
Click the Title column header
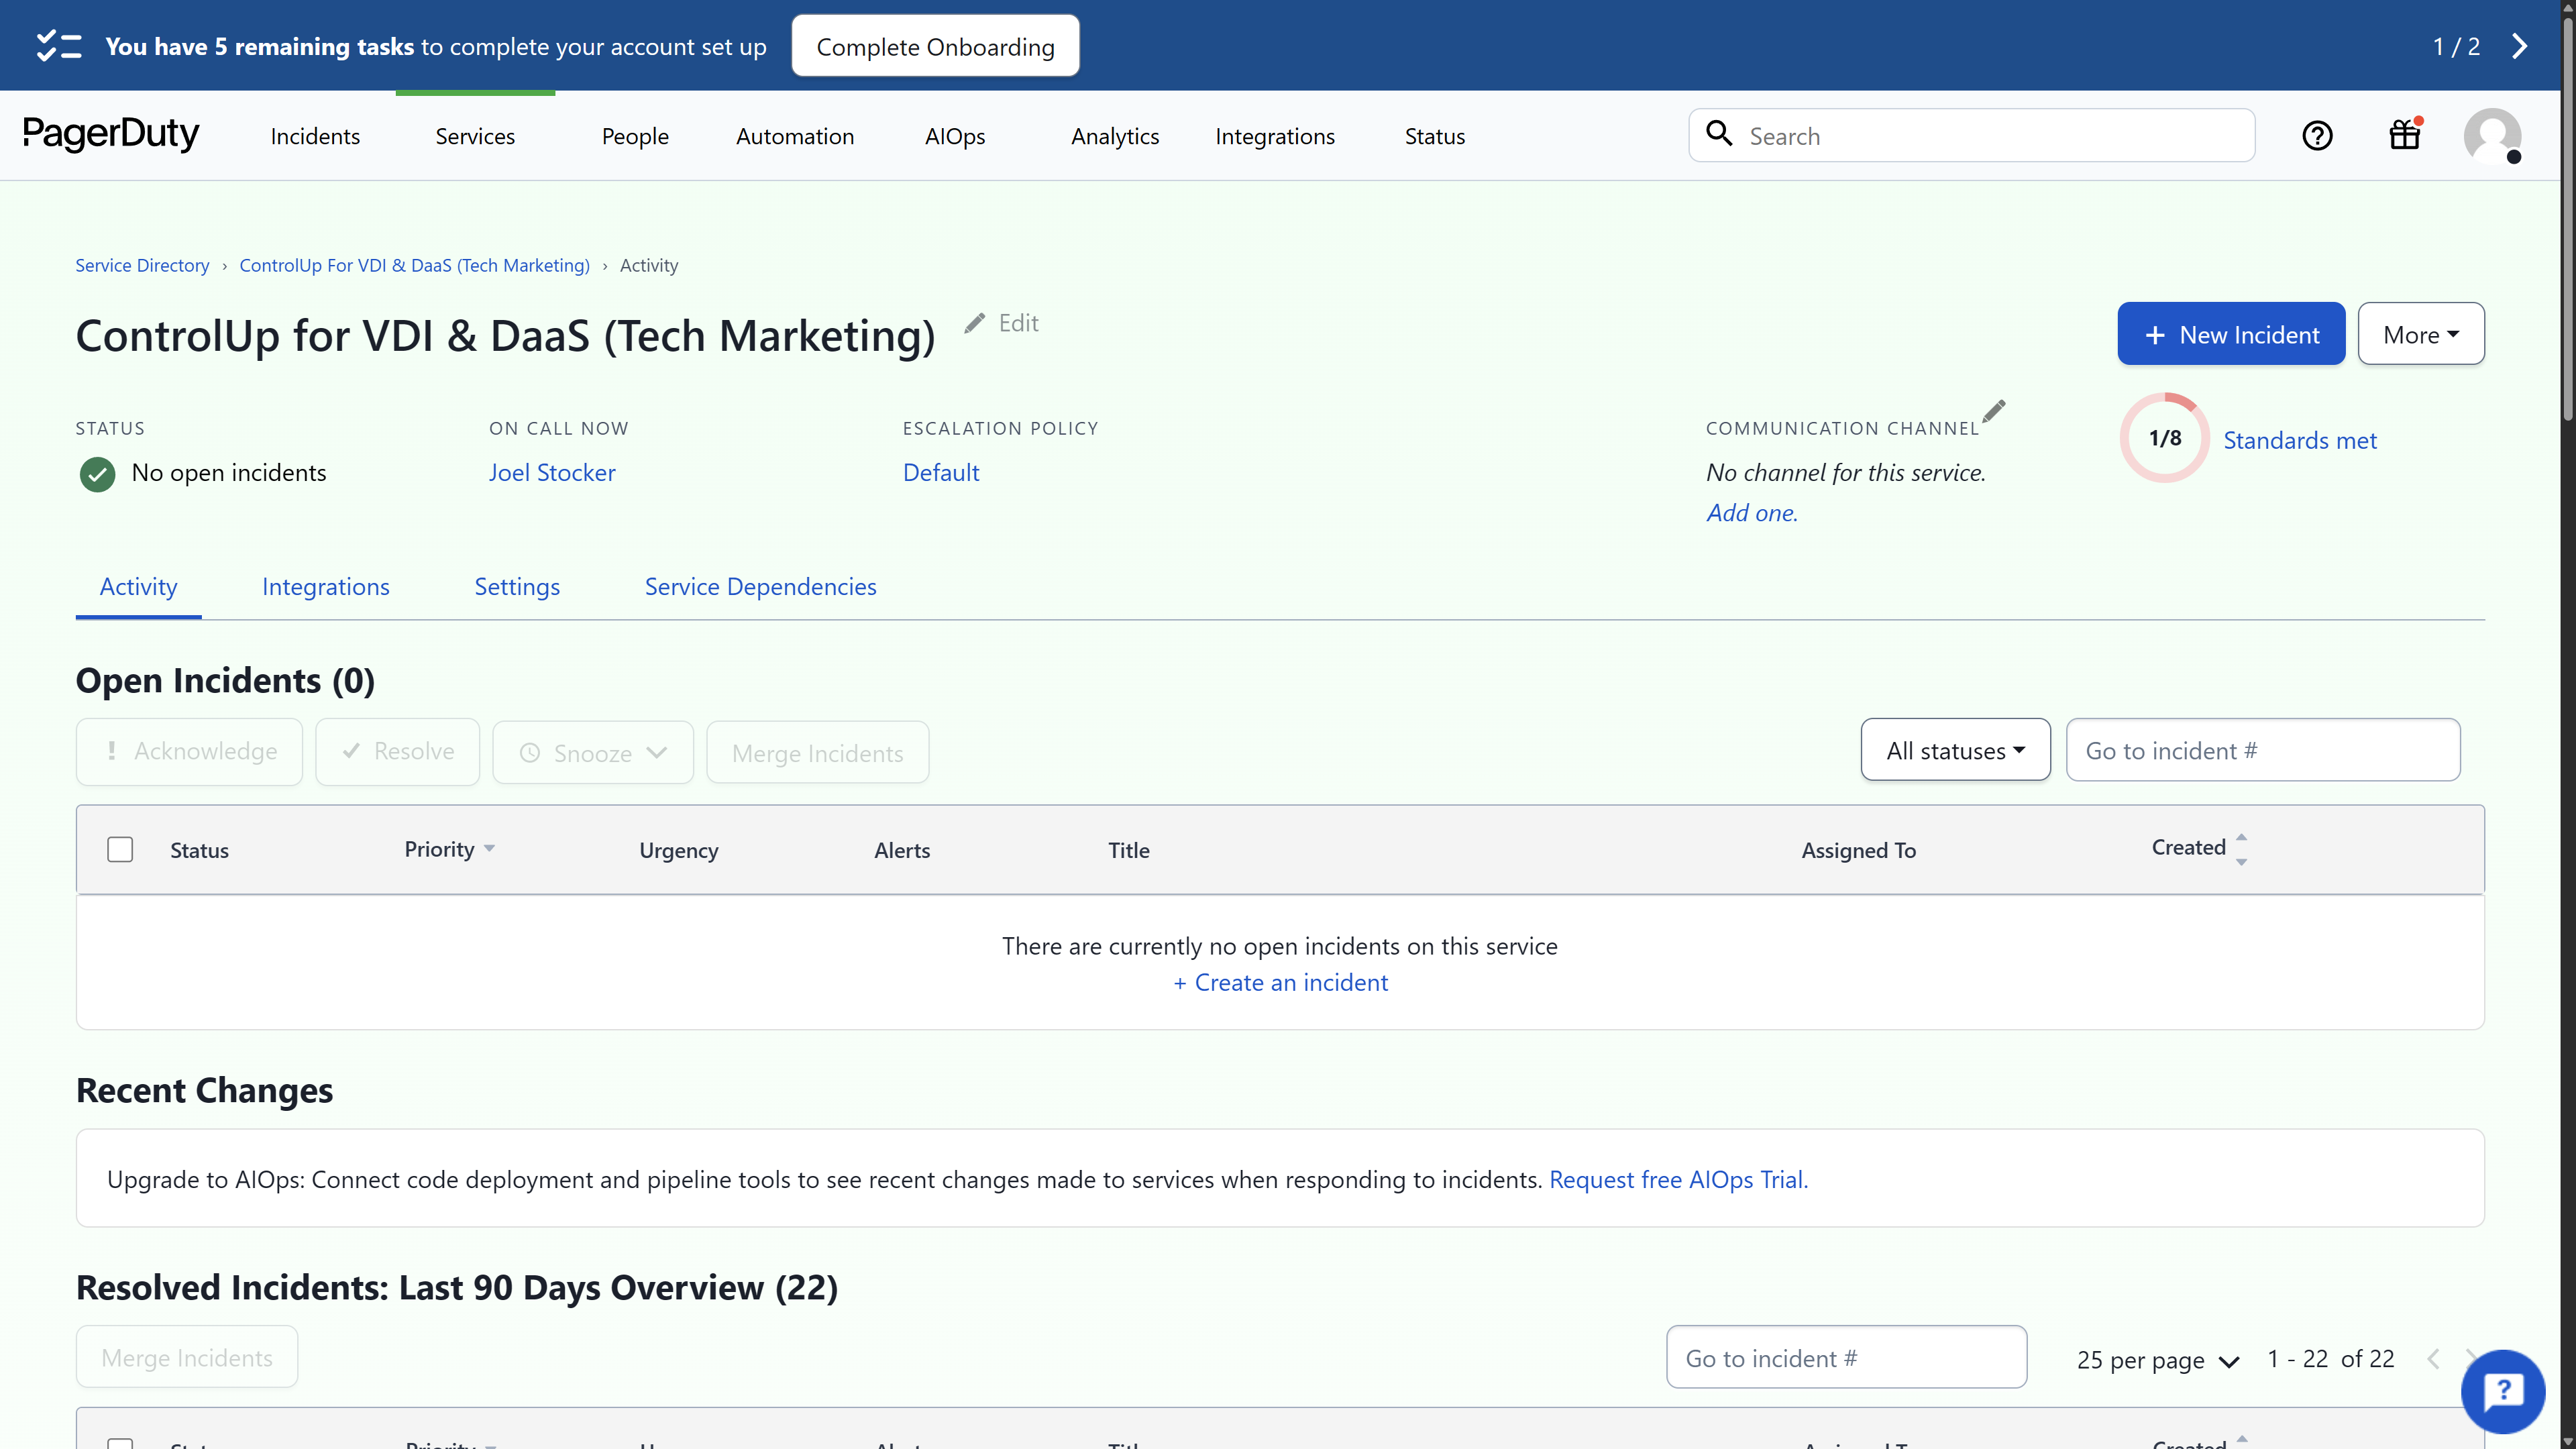[1129, 850]
